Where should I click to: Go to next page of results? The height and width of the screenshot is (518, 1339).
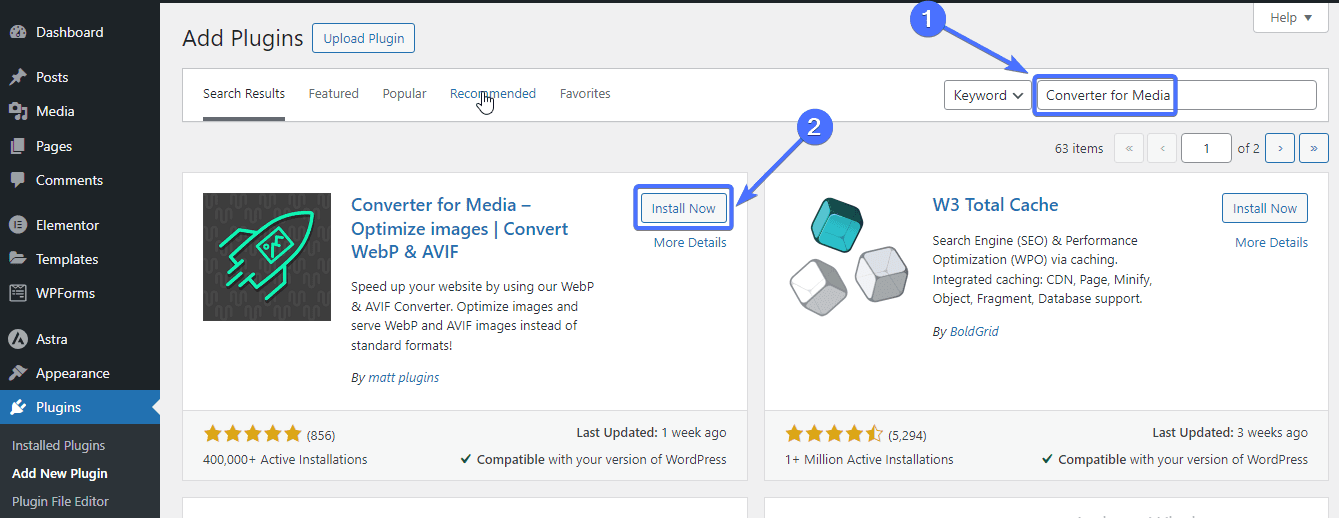pos(1280,148)
